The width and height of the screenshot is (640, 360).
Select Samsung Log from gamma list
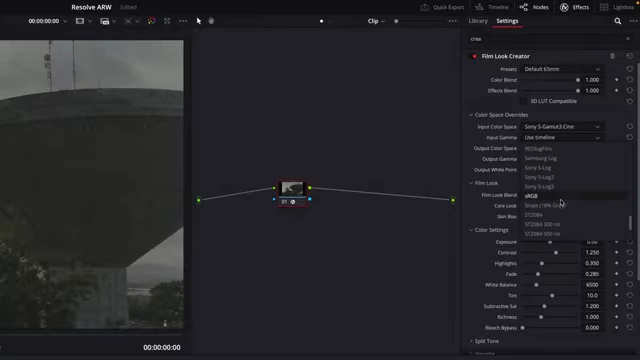tap(540, 158)
